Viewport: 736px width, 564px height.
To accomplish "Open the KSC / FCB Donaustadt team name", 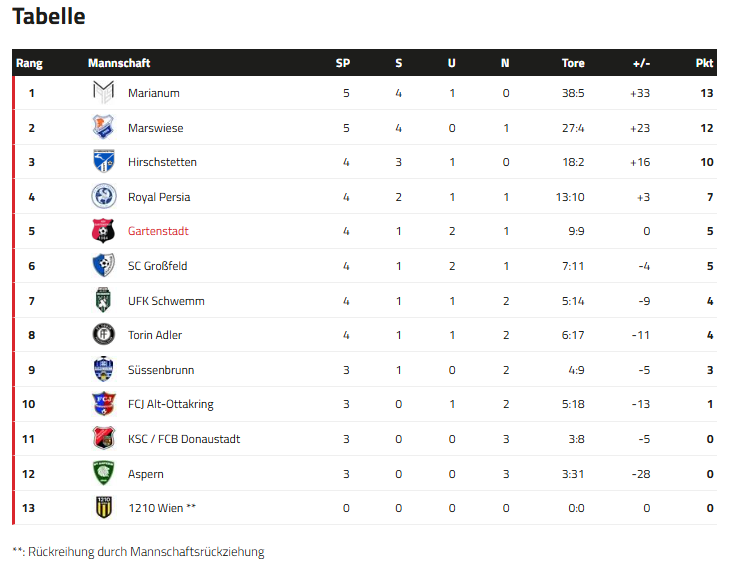I will 184,439.
